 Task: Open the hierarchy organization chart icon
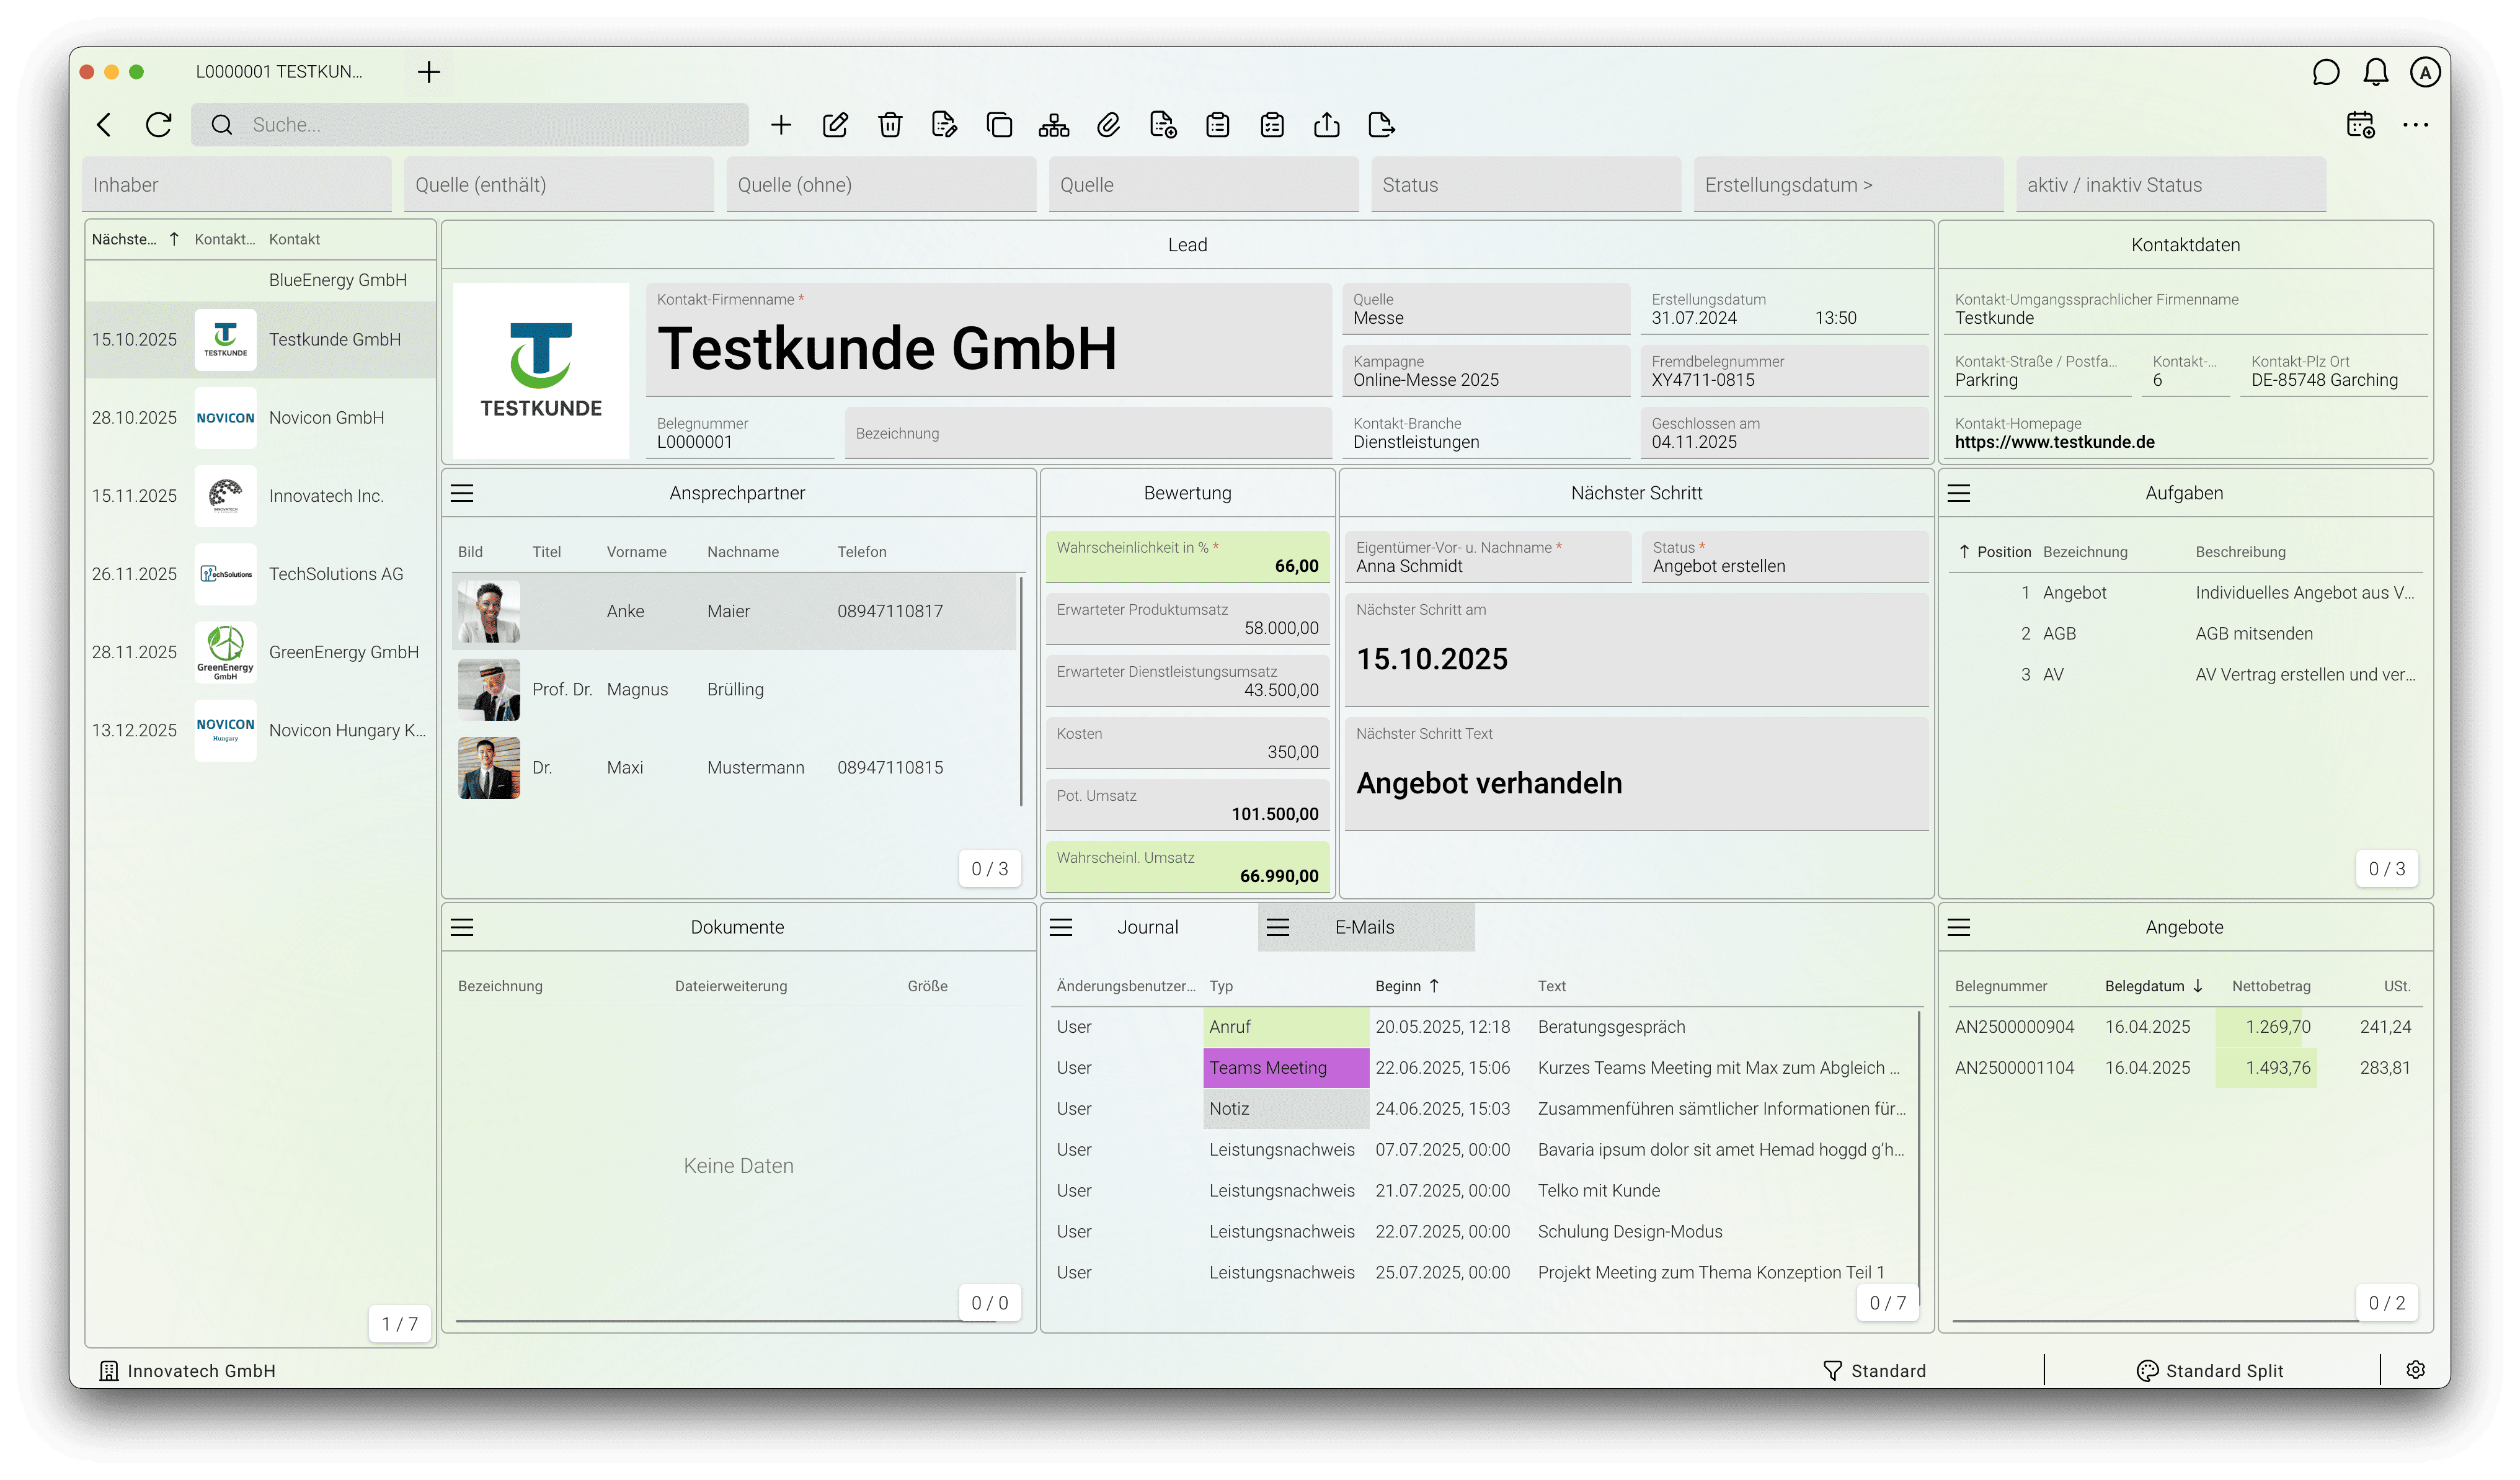click(x=1053, y=125)
